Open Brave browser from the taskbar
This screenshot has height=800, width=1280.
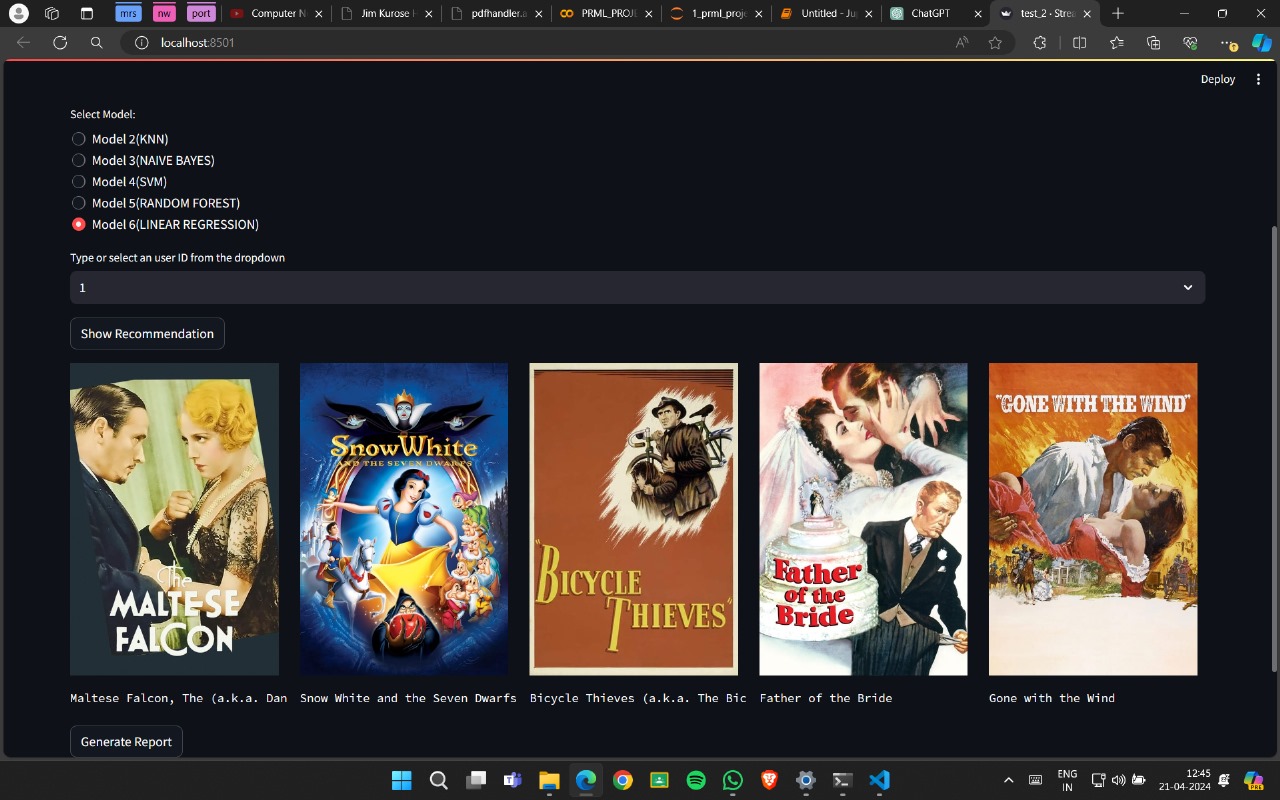click(769, 780)
